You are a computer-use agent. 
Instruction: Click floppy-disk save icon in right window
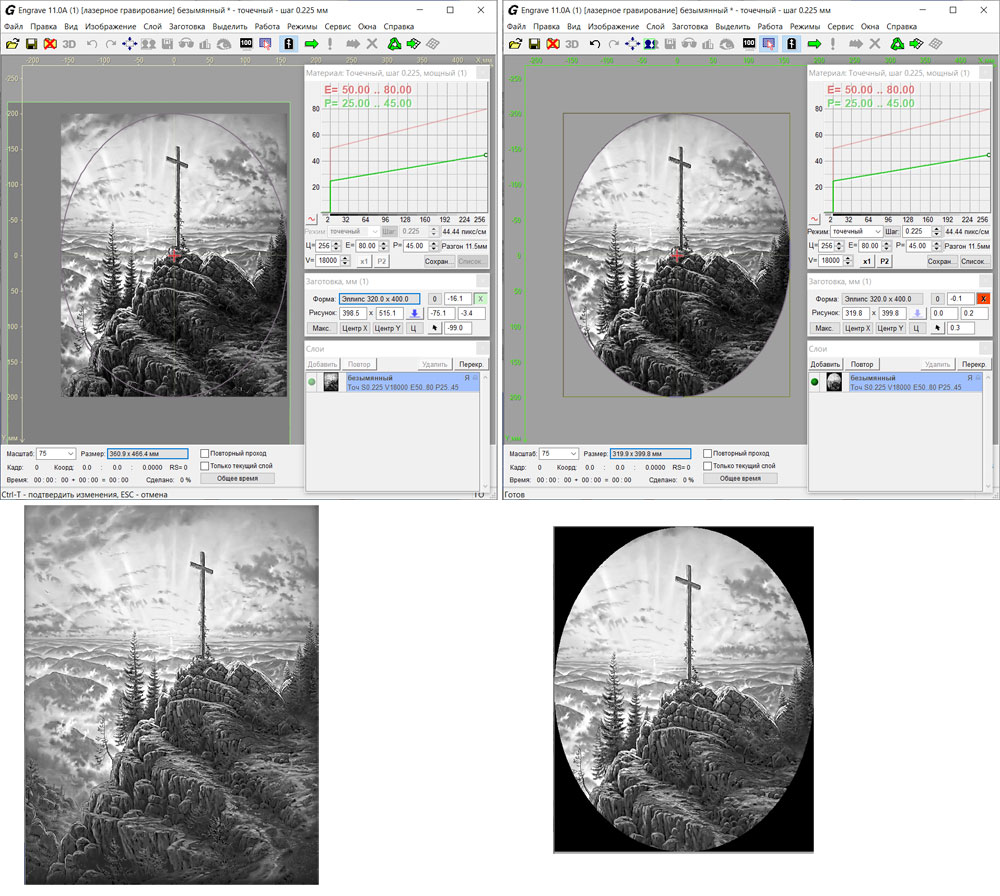coord(533,44)
